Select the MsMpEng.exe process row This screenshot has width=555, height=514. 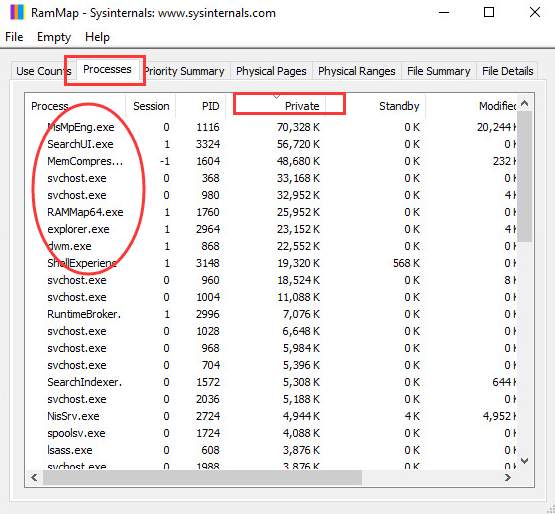pos(271,127)
